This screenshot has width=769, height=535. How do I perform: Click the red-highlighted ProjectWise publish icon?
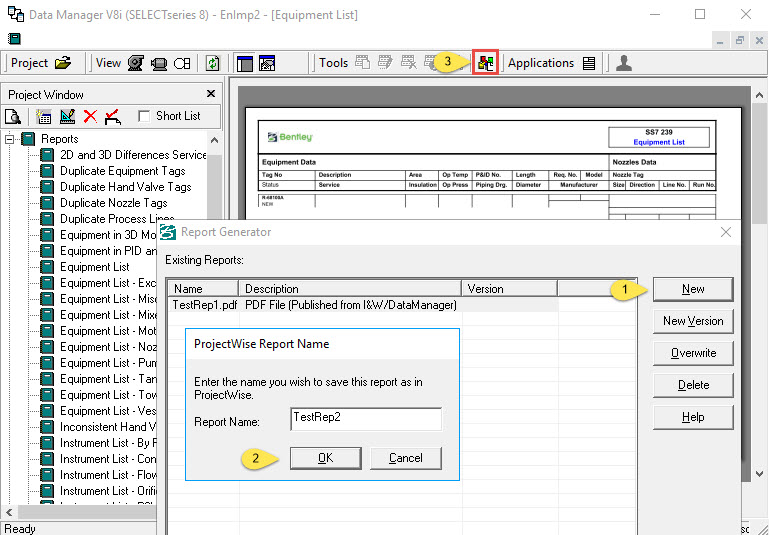pos(486,63)
